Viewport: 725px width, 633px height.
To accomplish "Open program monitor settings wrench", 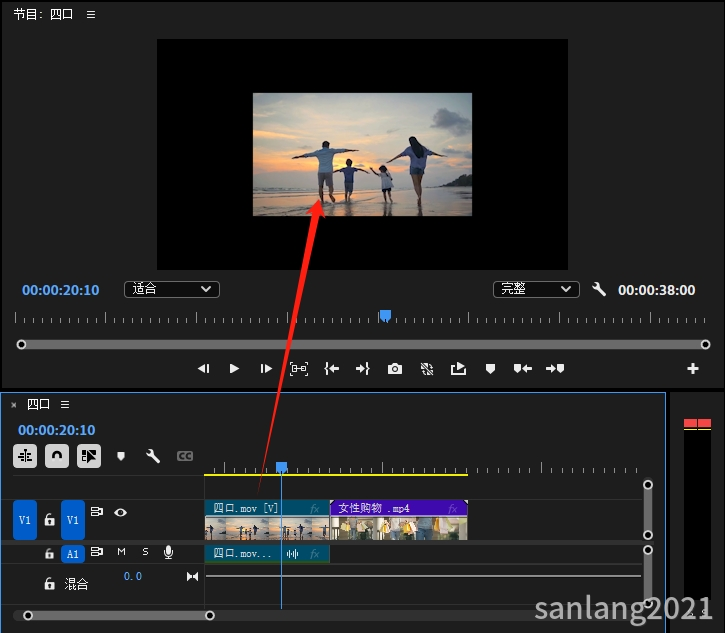I will click(x=599, y=289).
